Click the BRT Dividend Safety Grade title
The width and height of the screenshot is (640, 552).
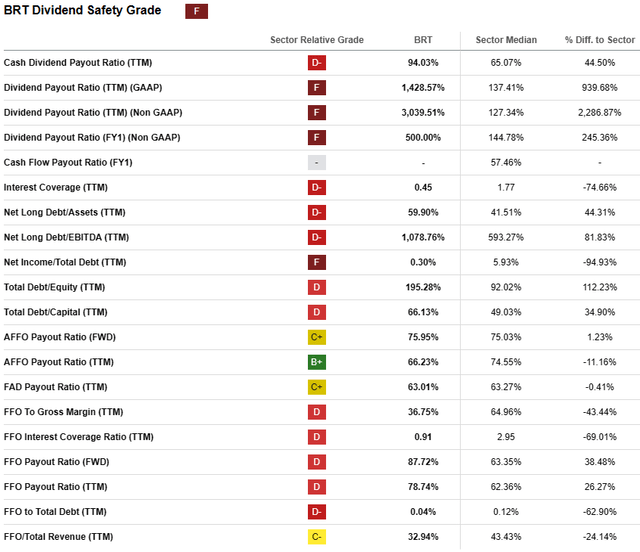(82, 10)
